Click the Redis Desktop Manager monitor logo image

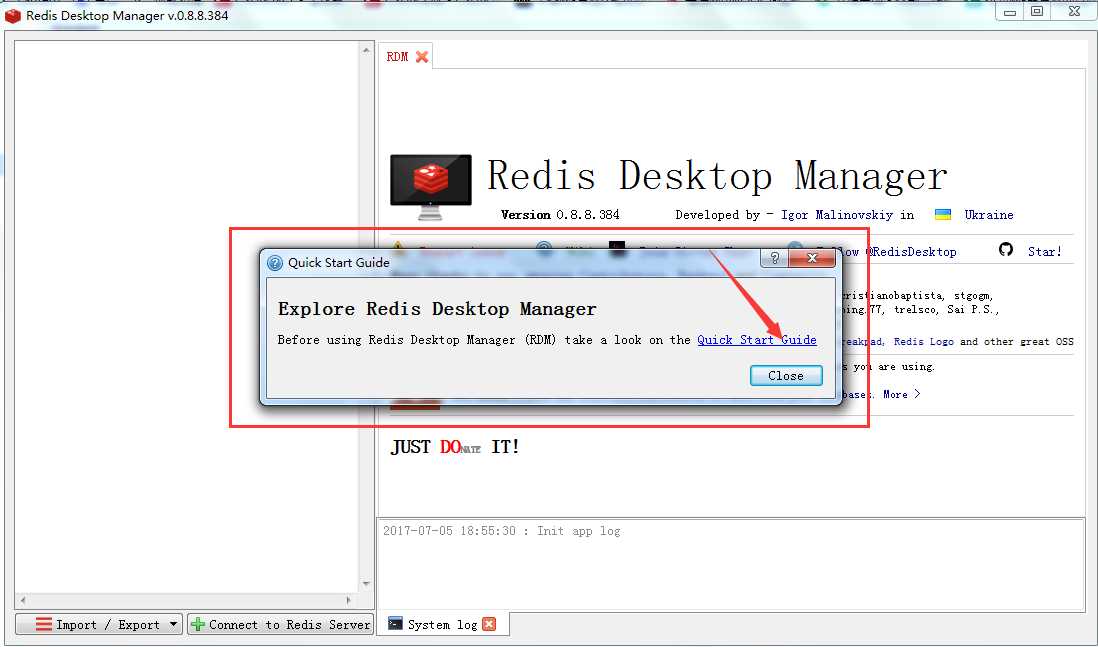[431, 187]
